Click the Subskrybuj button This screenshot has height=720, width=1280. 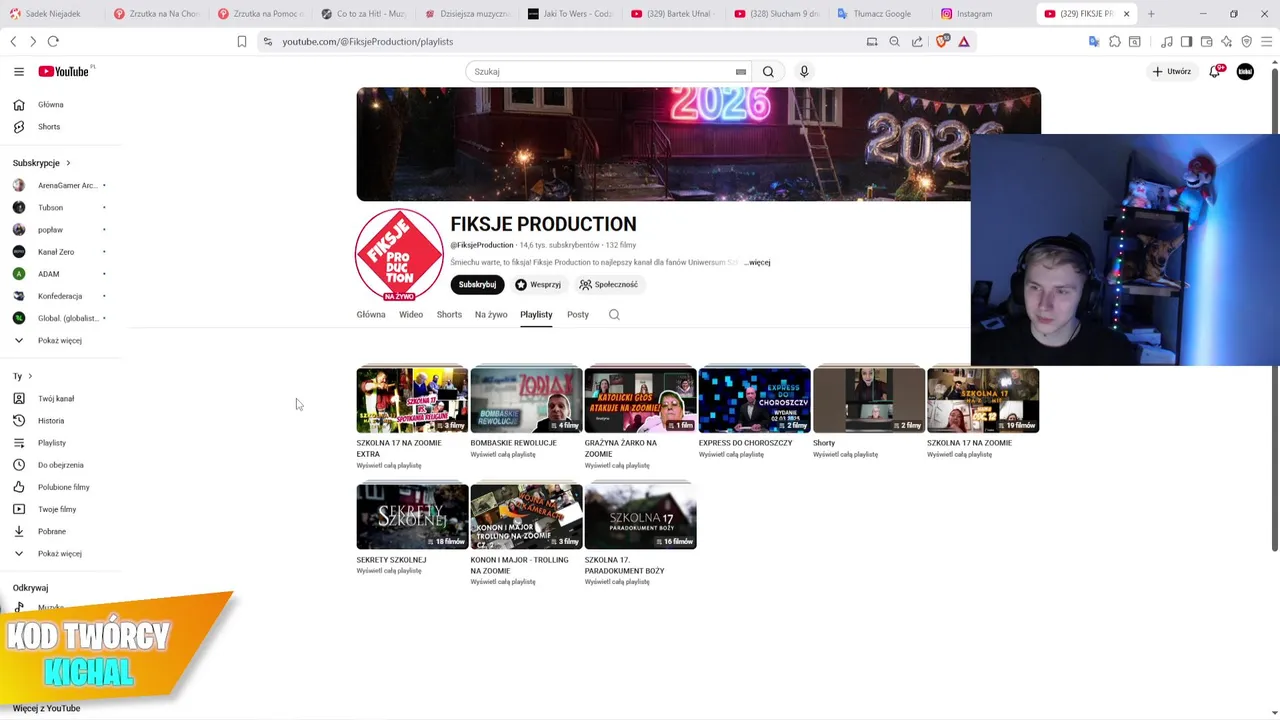477,285
